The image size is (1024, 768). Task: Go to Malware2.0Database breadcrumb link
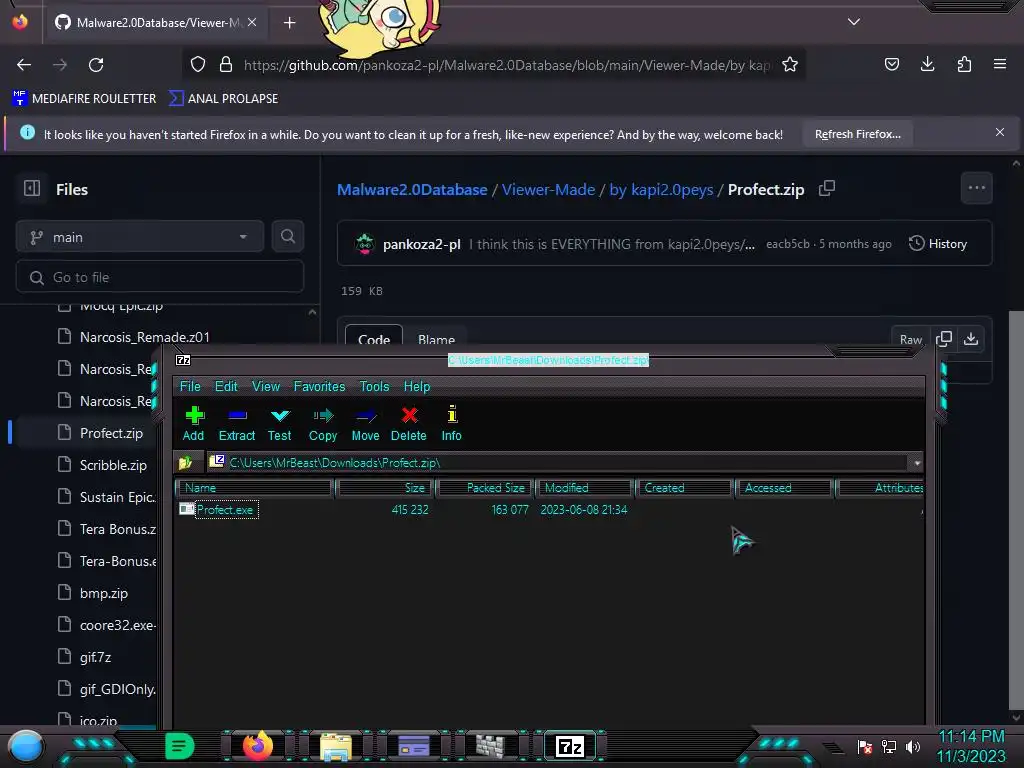tap(412, 189)
